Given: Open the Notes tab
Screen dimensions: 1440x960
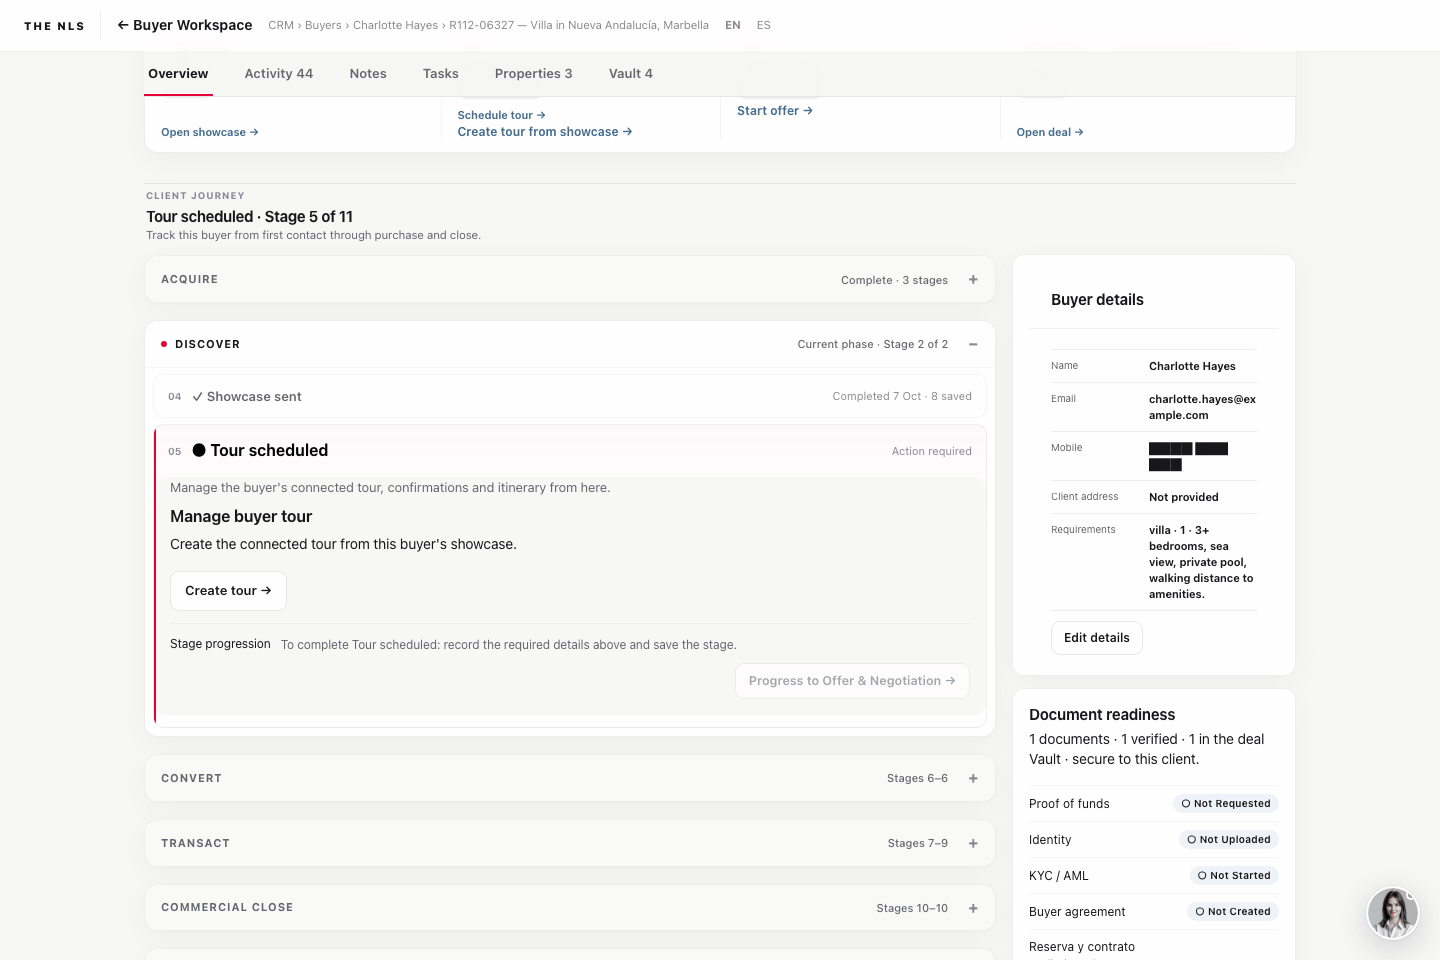Looking at the screenshot, I should (x=368, y=74).
